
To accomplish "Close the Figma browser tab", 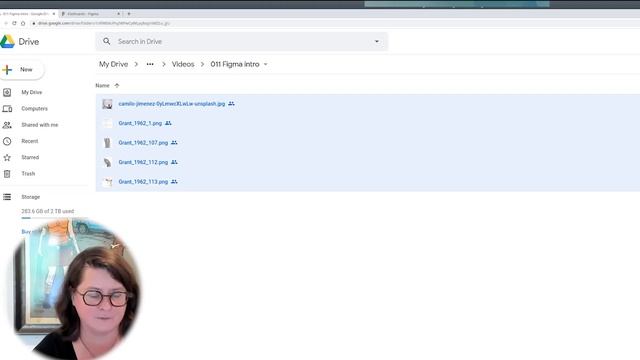I will (119, 14).
